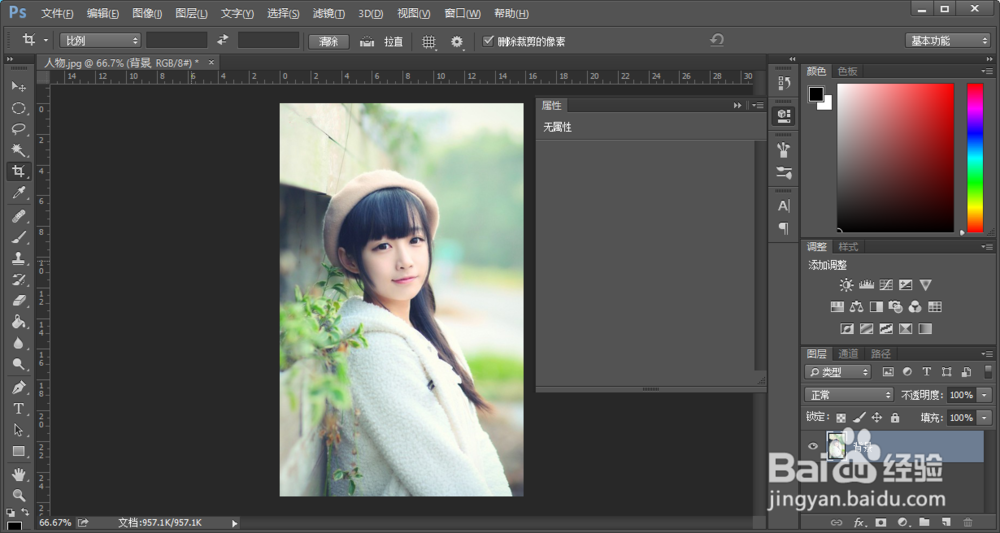
Task: Open the 滤镜 (Filter) menu
Action: (x=329, y=13)
